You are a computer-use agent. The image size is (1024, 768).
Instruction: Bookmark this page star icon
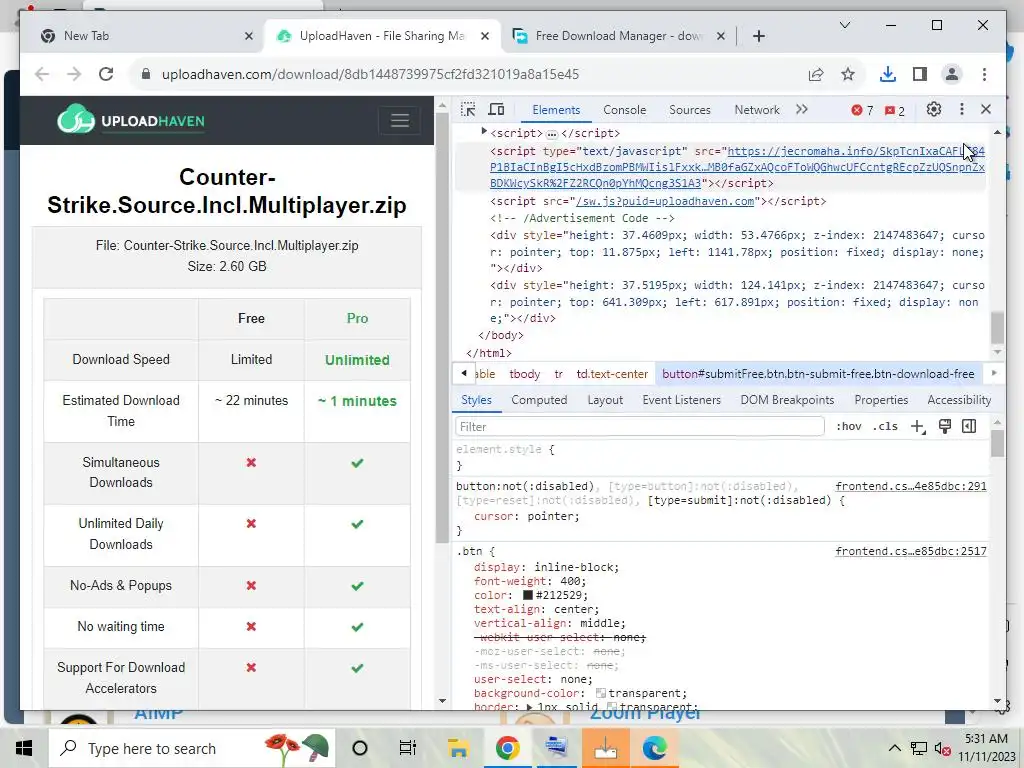coord(848,74)
